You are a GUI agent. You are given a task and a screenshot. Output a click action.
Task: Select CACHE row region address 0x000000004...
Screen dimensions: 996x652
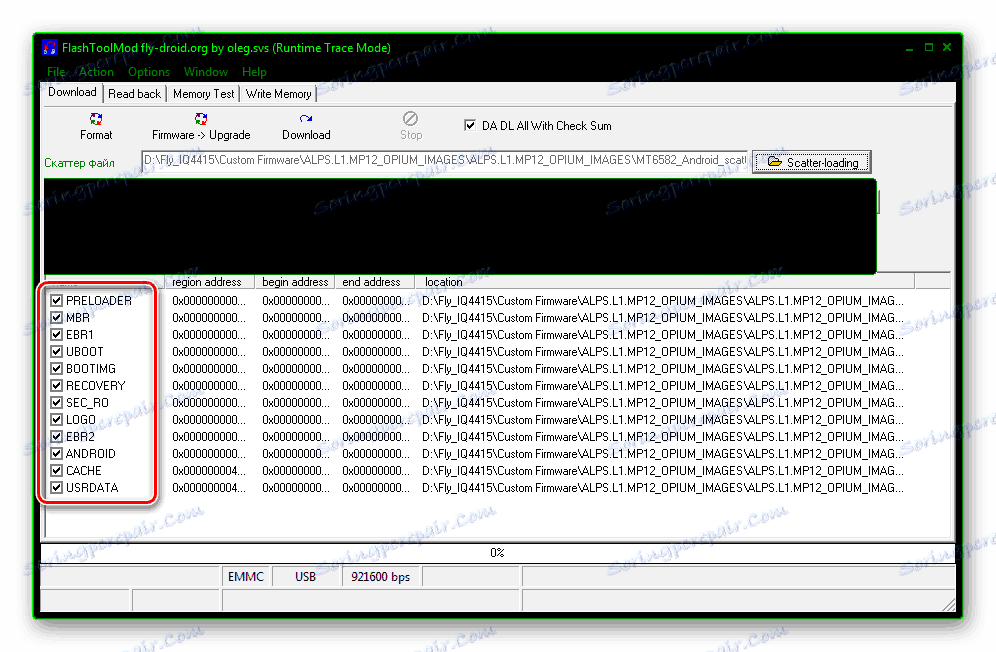point(208,471)
